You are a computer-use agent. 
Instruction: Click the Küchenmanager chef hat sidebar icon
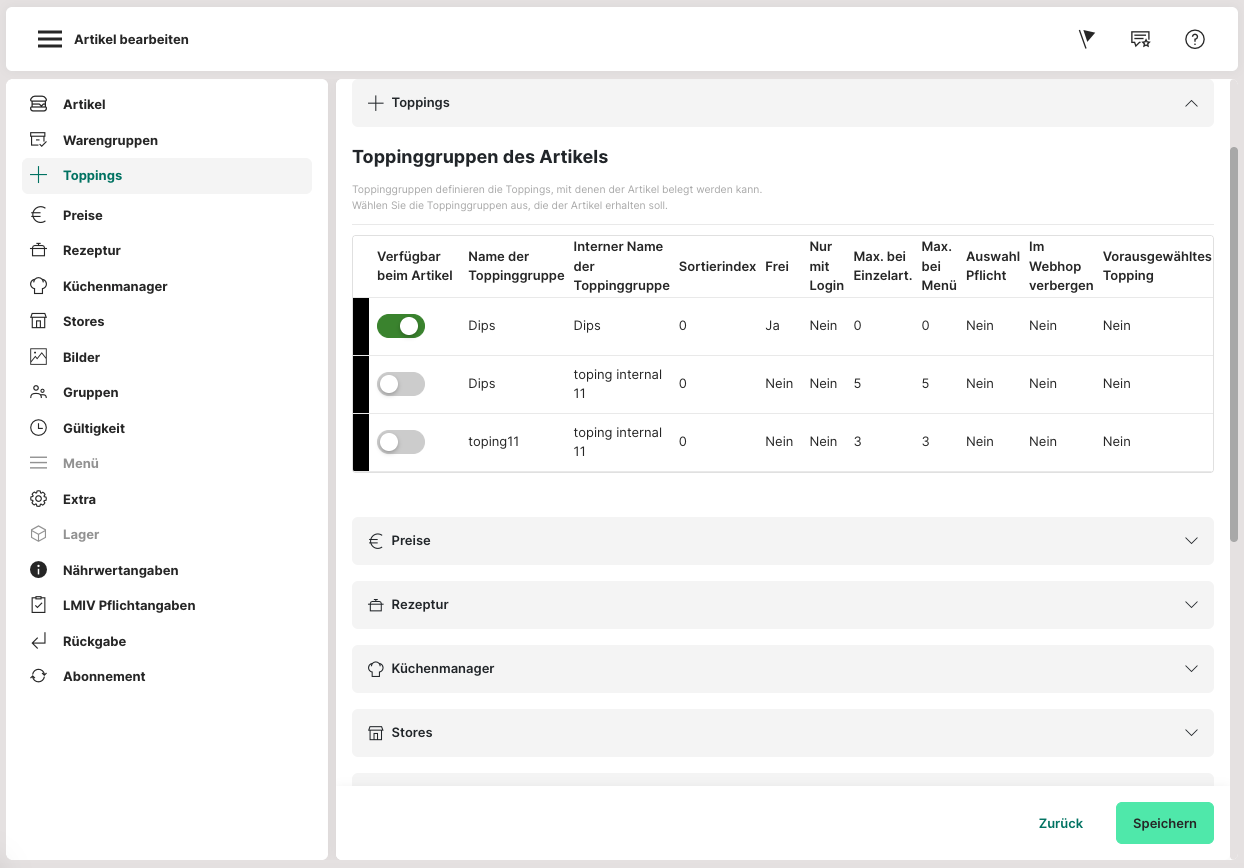point(38,286)
